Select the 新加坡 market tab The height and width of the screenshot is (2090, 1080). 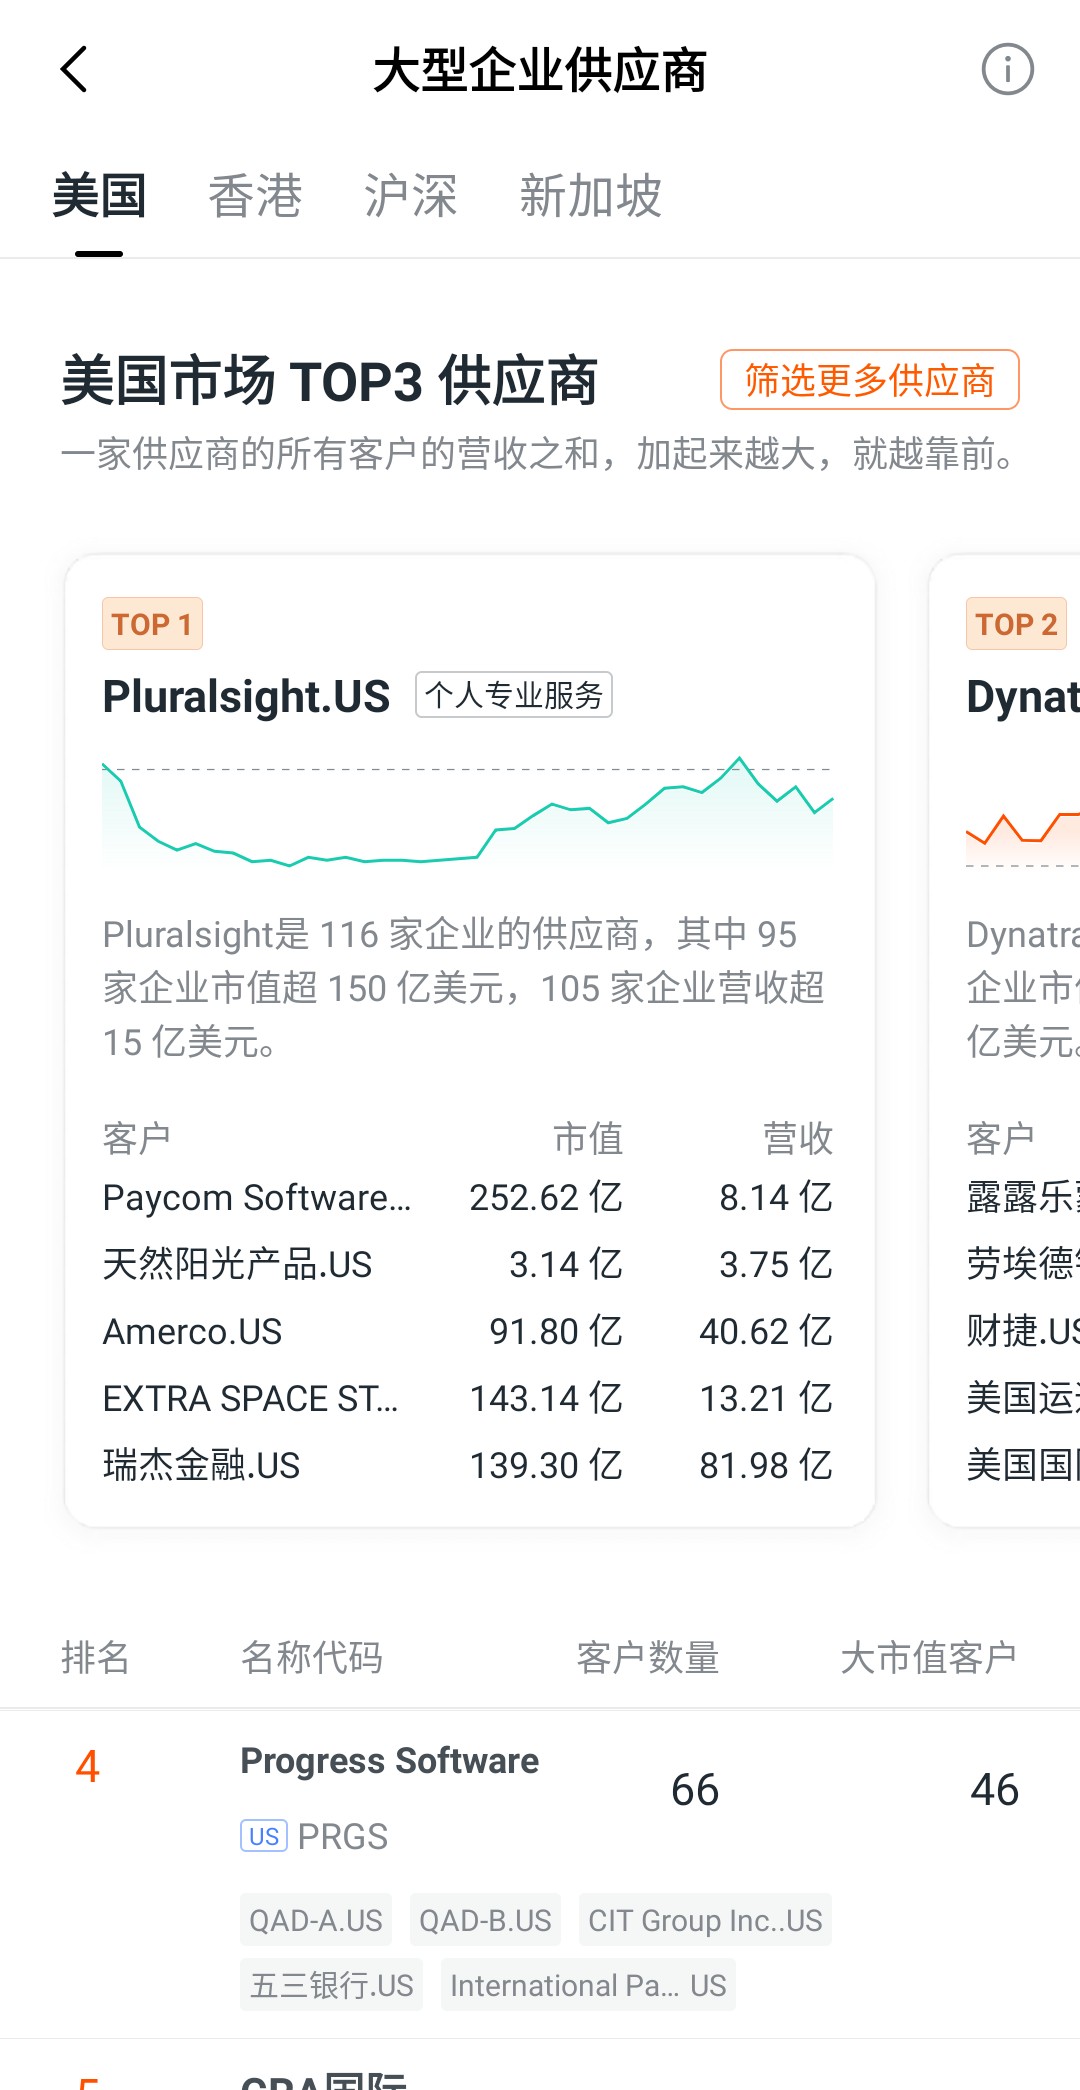tap(590, 196)
